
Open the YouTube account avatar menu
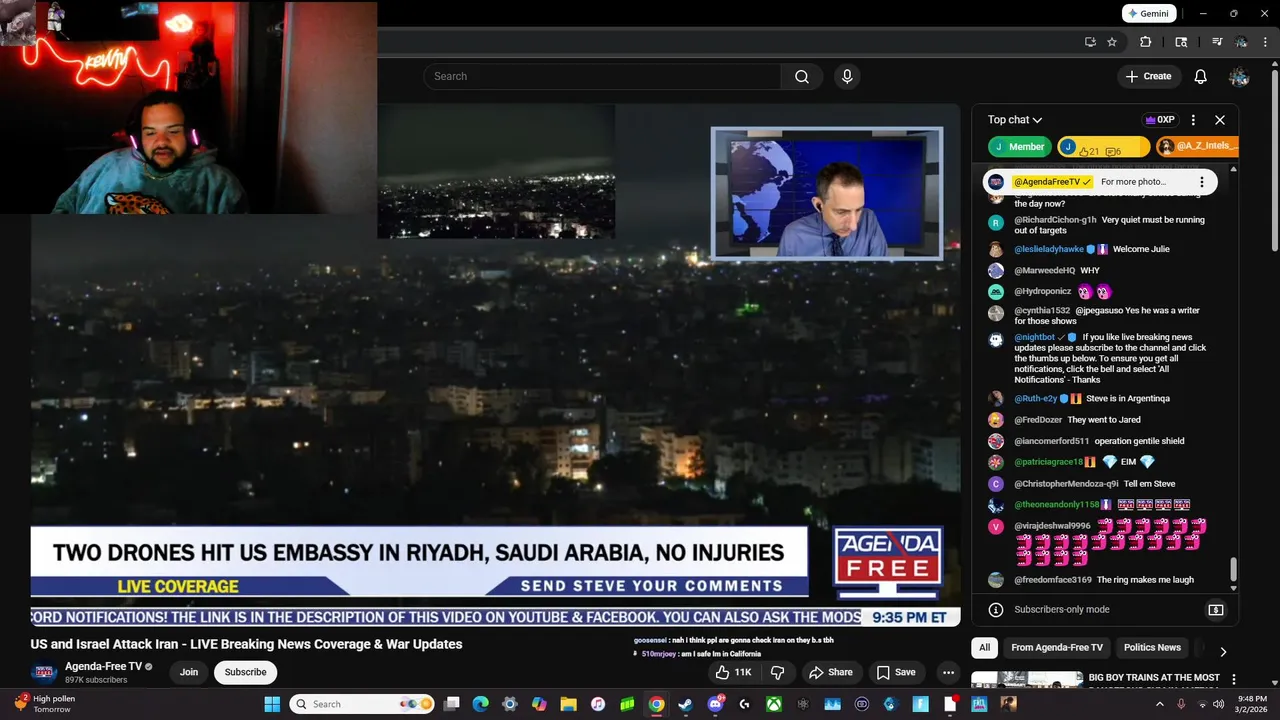pyautogui.click(x=1239, y=76)
